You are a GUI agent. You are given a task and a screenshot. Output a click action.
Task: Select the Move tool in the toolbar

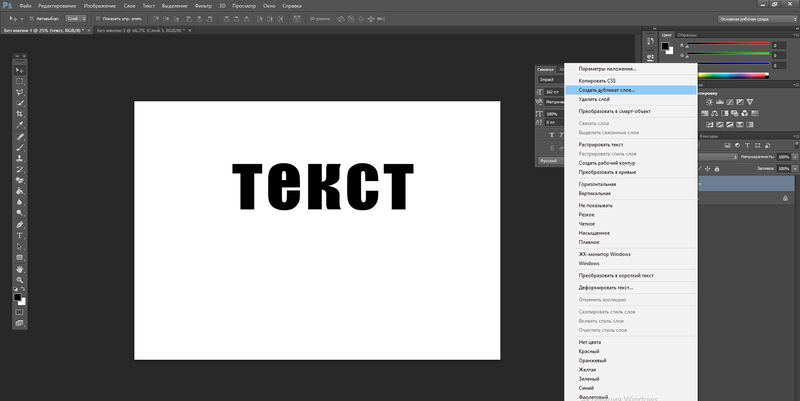(x=19, y=68)
